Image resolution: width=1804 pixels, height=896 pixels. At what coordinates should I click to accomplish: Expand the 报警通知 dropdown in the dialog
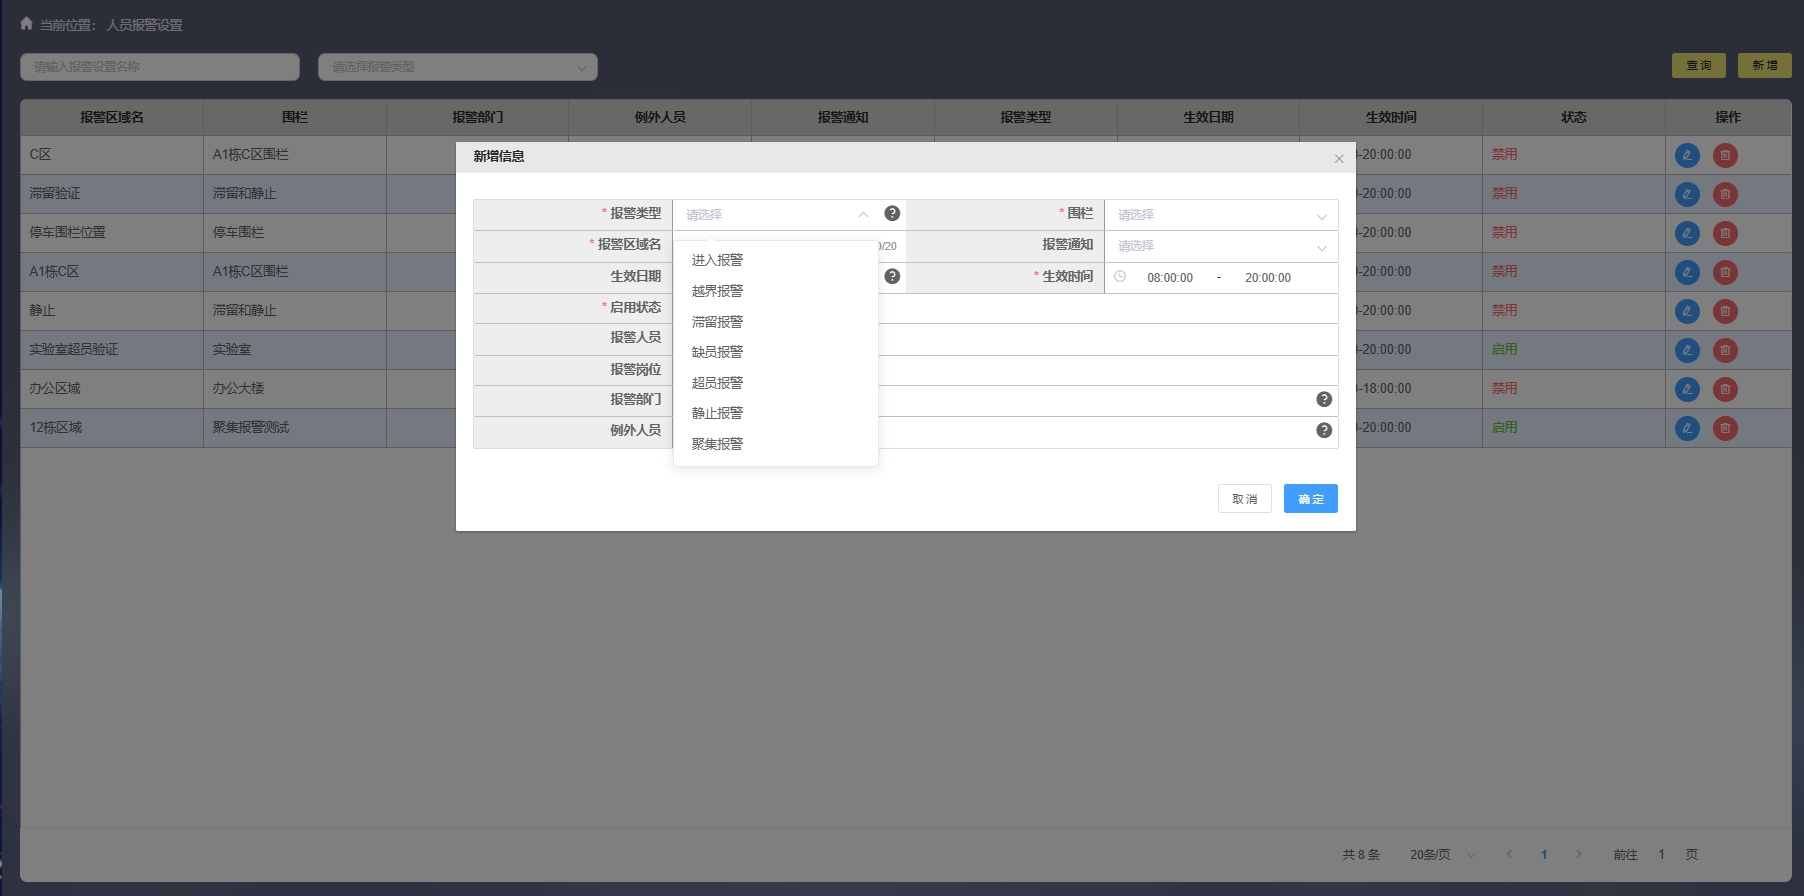click(x=1220, y=246)
